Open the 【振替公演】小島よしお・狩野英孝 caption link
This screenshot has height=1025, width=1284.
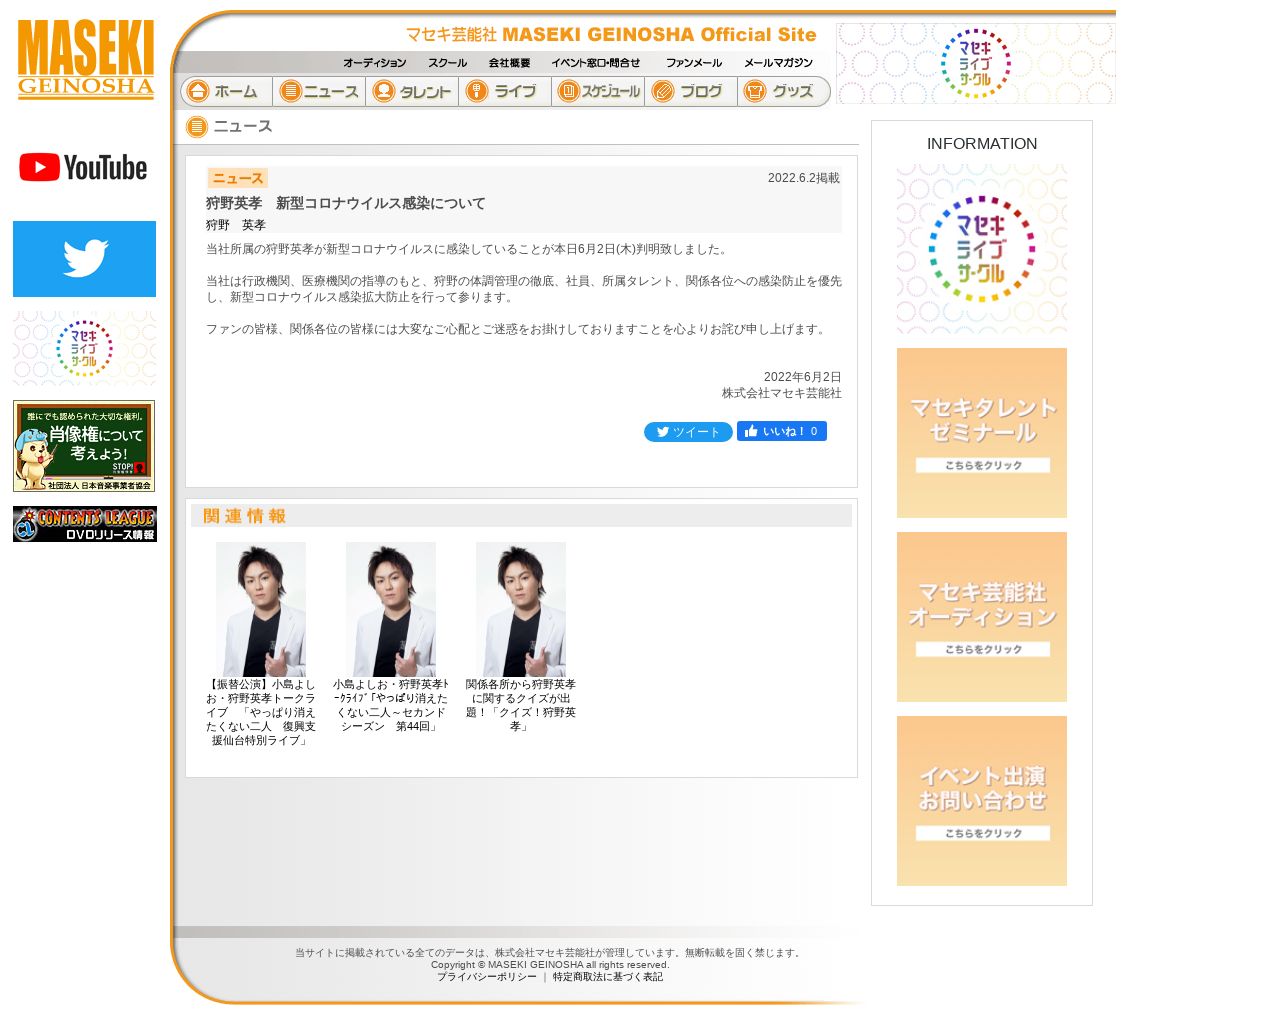pos(261,713)
